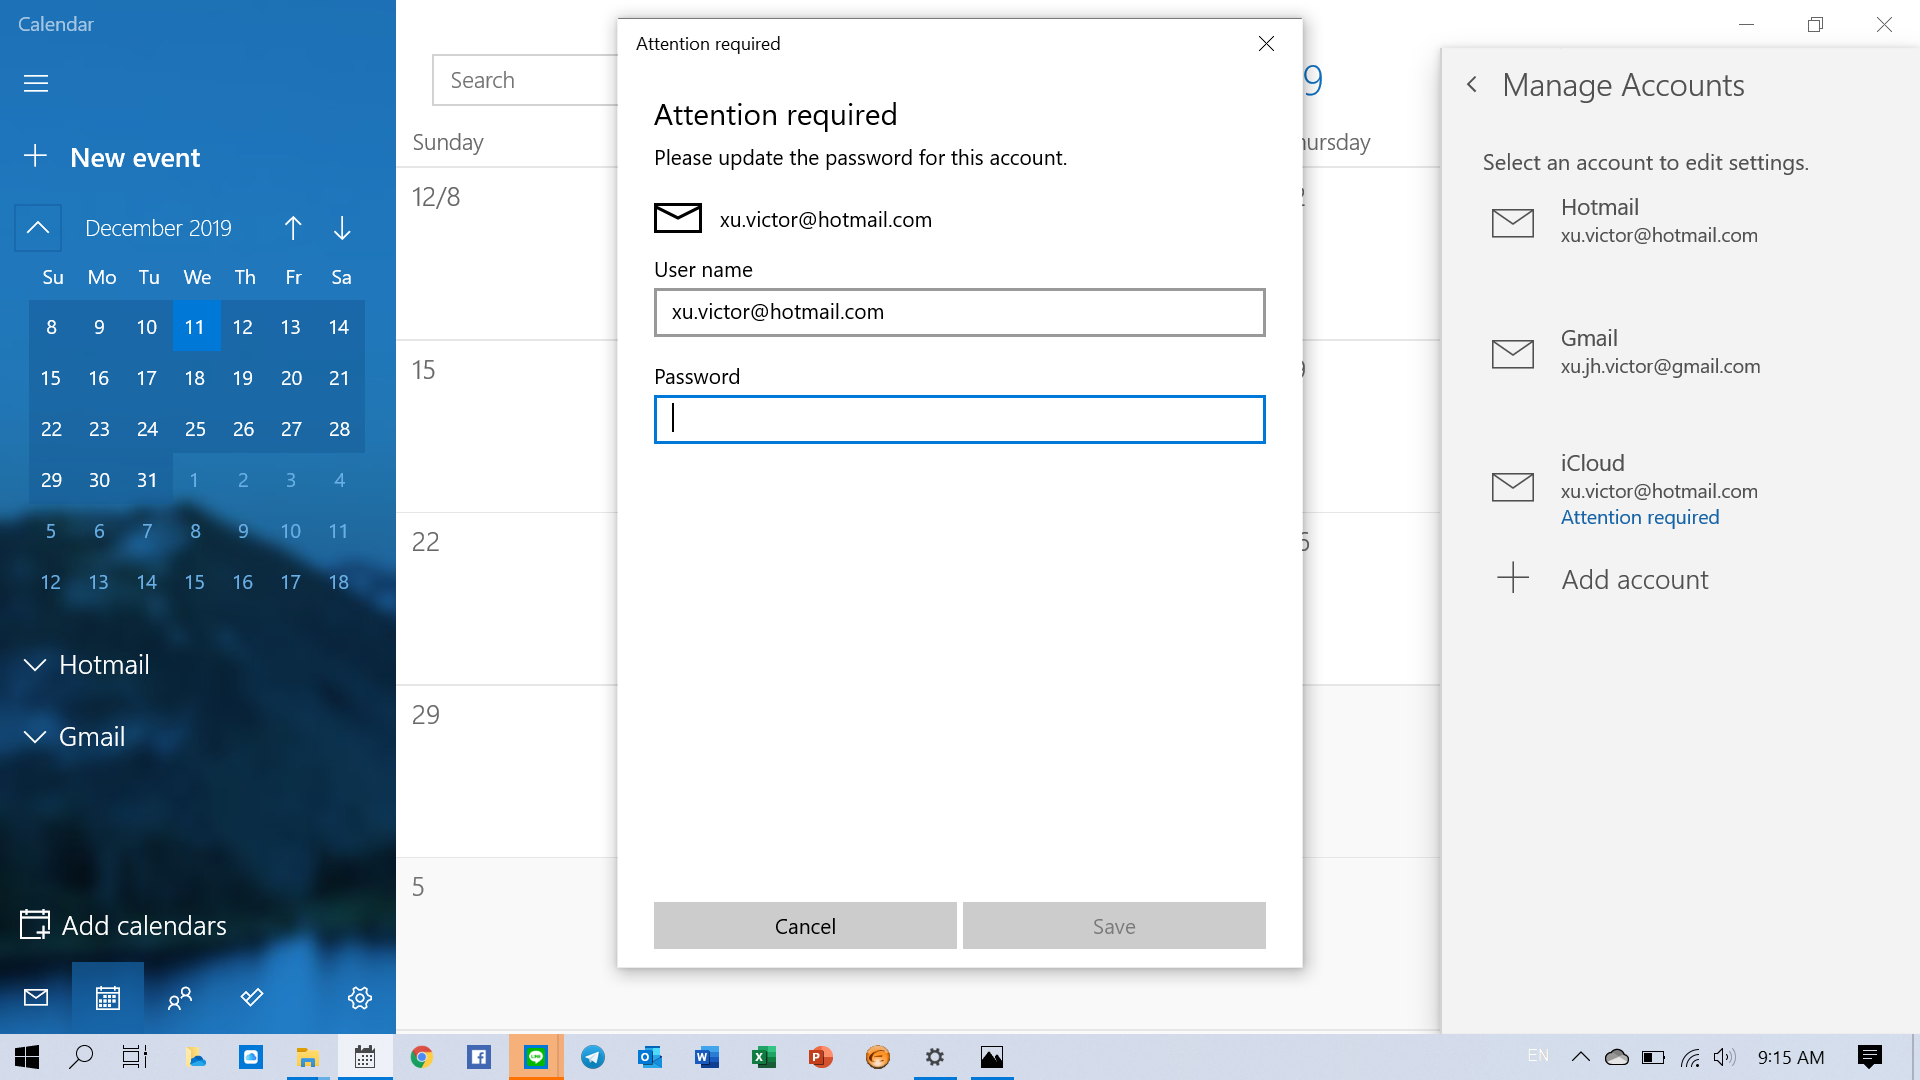The height and width of the screenshot is (1080, 1920).
Task: Select the Hotmail account to edit
Action: click(x=1680, y=221)
